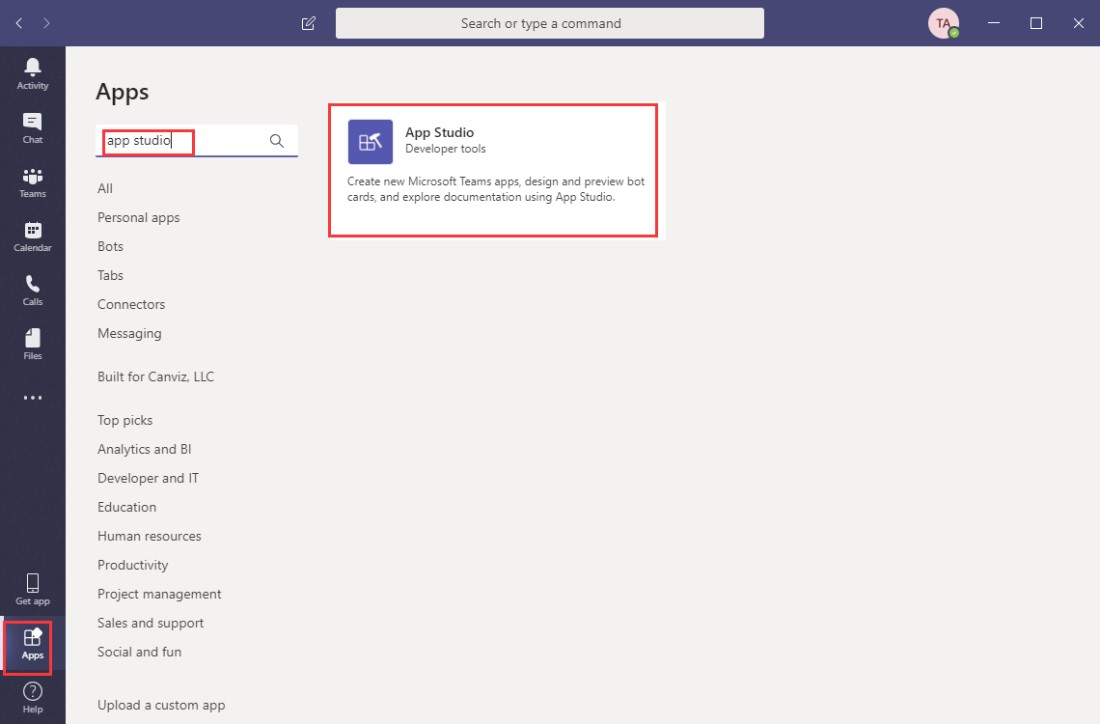Show apps Built for Canviz, LLC
1100x724 pixels.
(x=156, y=377)
